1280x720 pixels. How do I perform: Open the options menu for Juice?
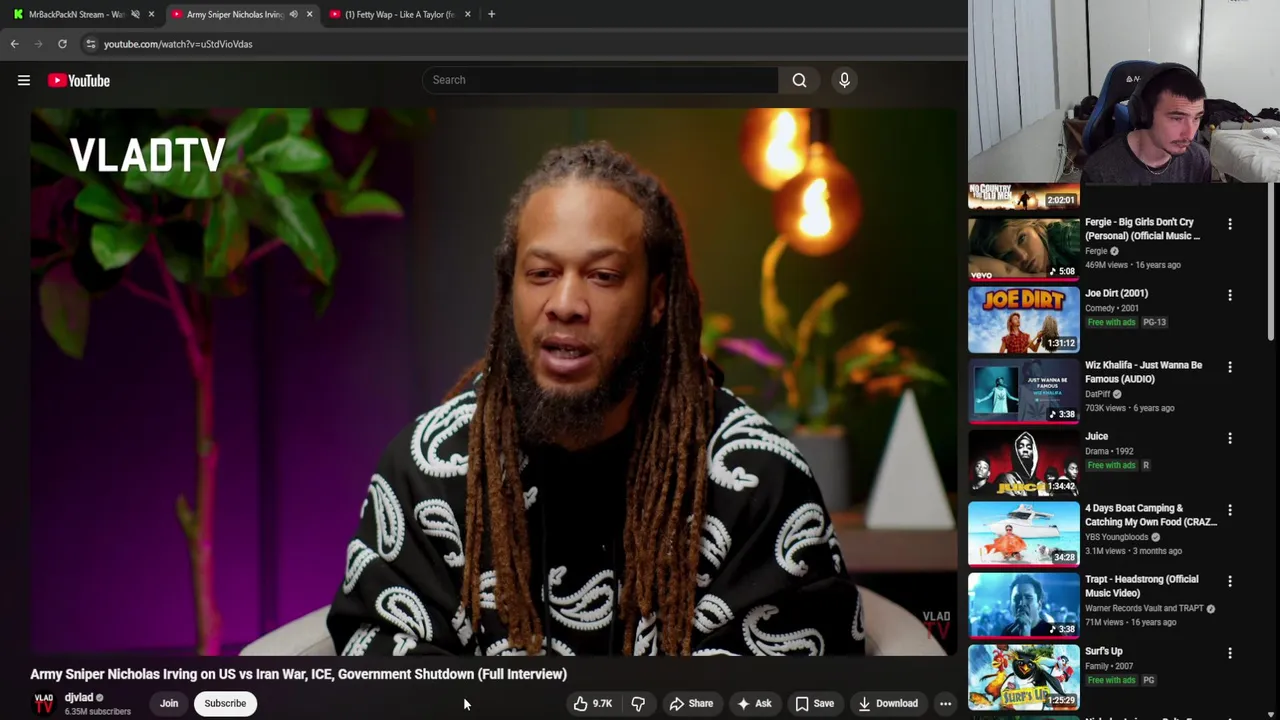(x=1230, y=438)
